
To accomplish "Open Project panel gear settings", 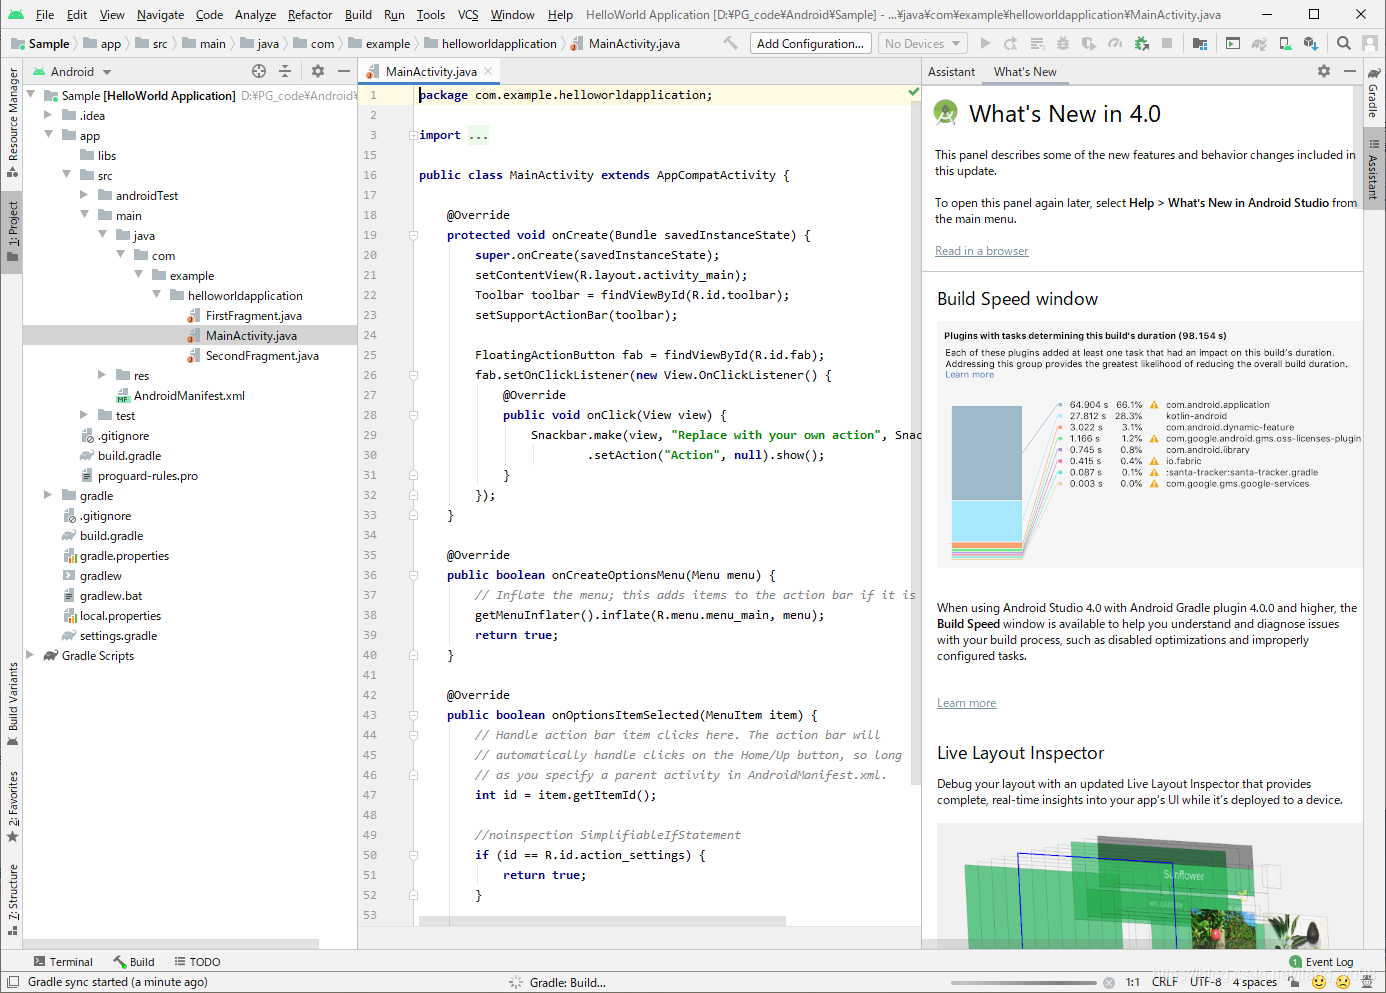I will [318, 71].
